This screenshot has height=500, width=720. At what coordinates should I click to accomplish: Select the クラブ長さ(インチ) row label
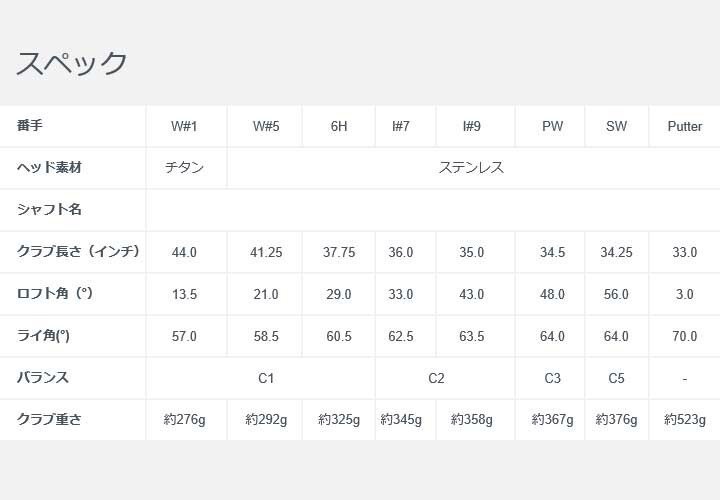pyautogui.click(x=78, y=252)
